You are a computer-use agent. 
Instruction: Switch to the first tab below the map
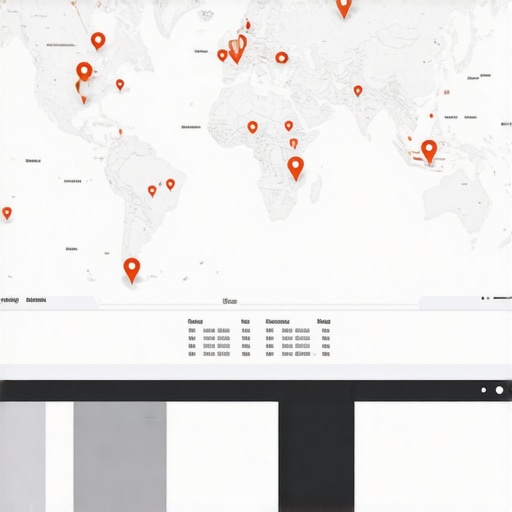[9, 300]
